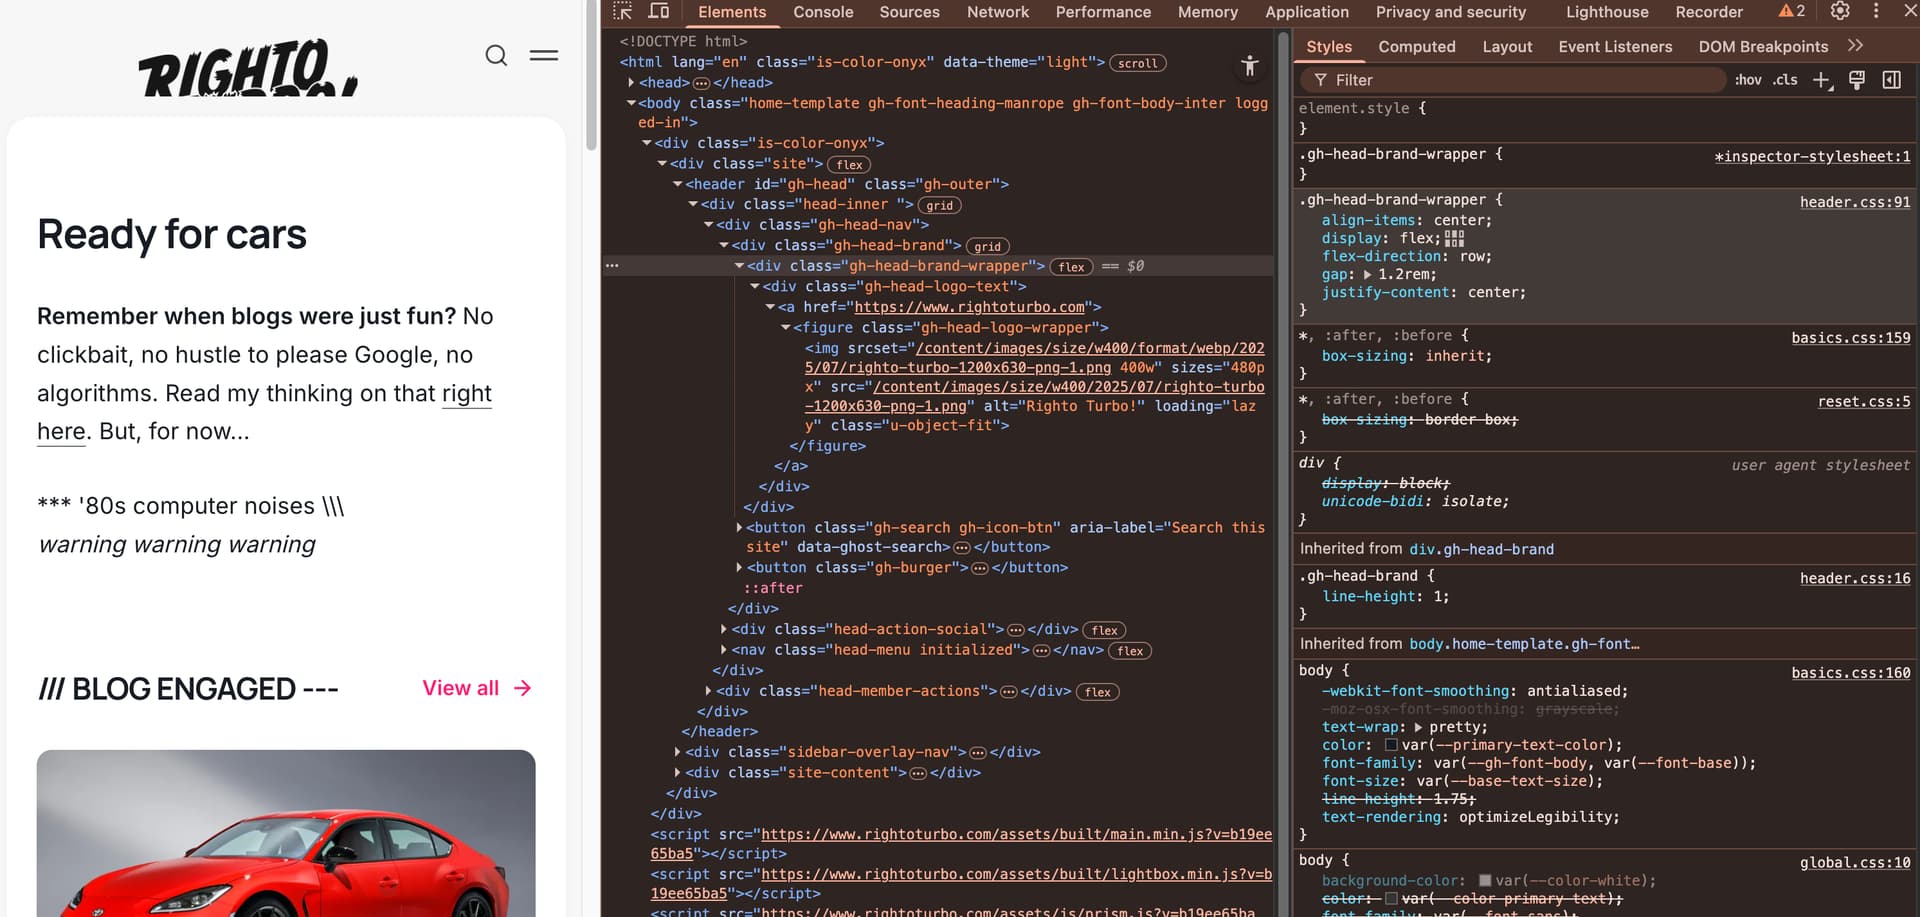This screenshot has width=1920, height=917.
Task: Select the Computed tab
Action: click(x=1417, y=47)
